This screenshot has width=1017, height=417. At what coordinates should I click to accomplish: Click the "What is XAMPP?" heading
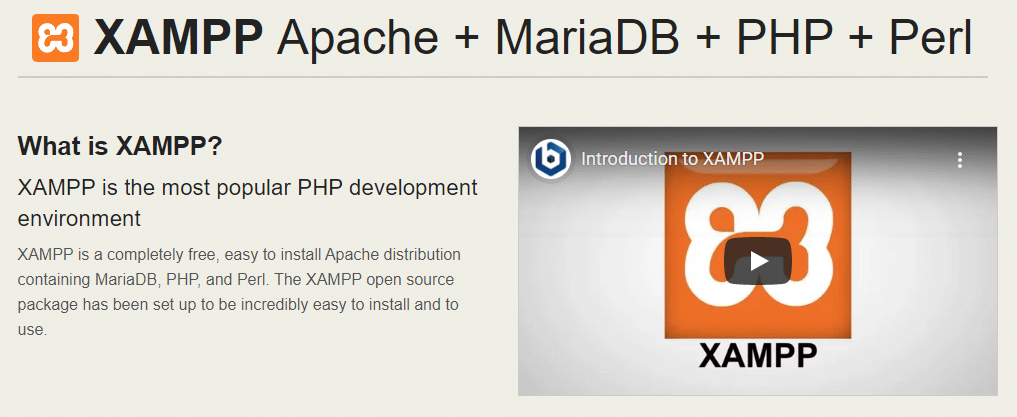pyautogui.click(x=120, y=146)
